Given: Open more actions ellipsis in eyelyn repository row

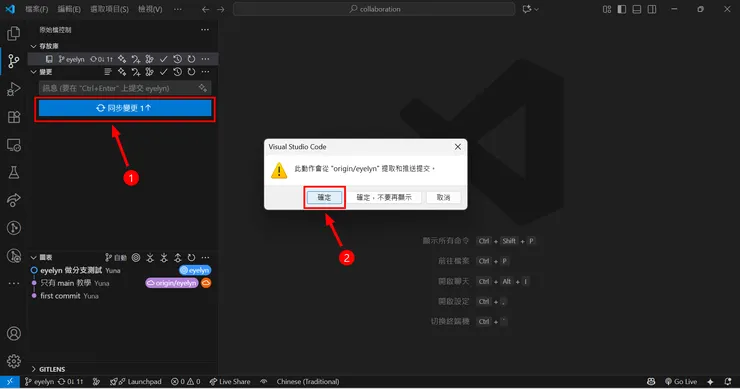Looking at the screenshot, I should (205, 59).
